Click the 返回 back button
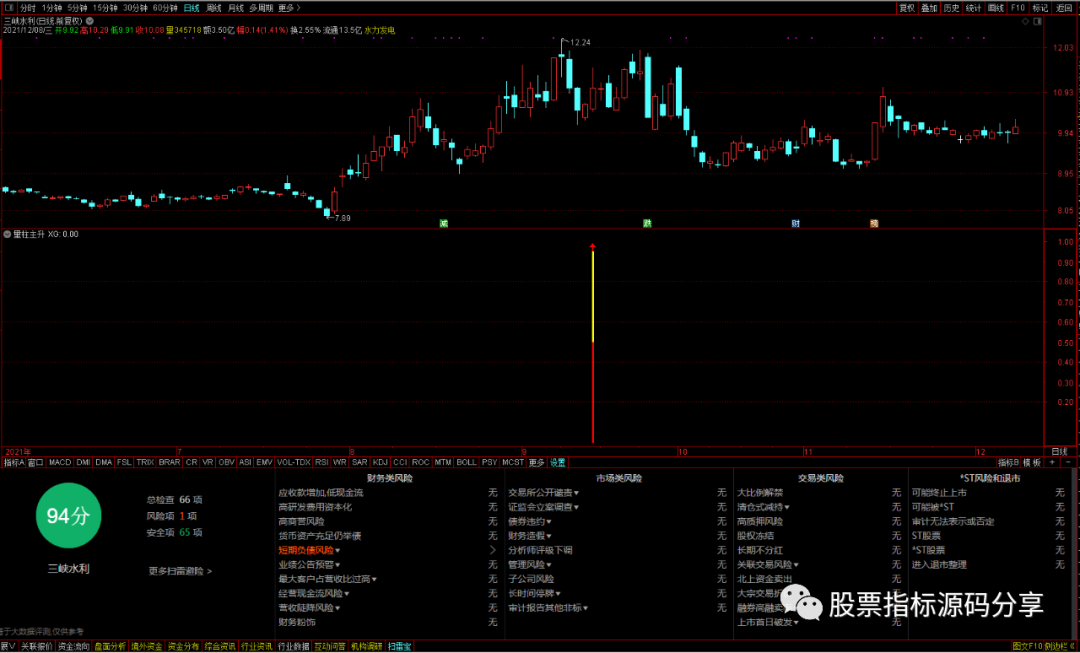 pyautogui.click(x=1064, y=8)
